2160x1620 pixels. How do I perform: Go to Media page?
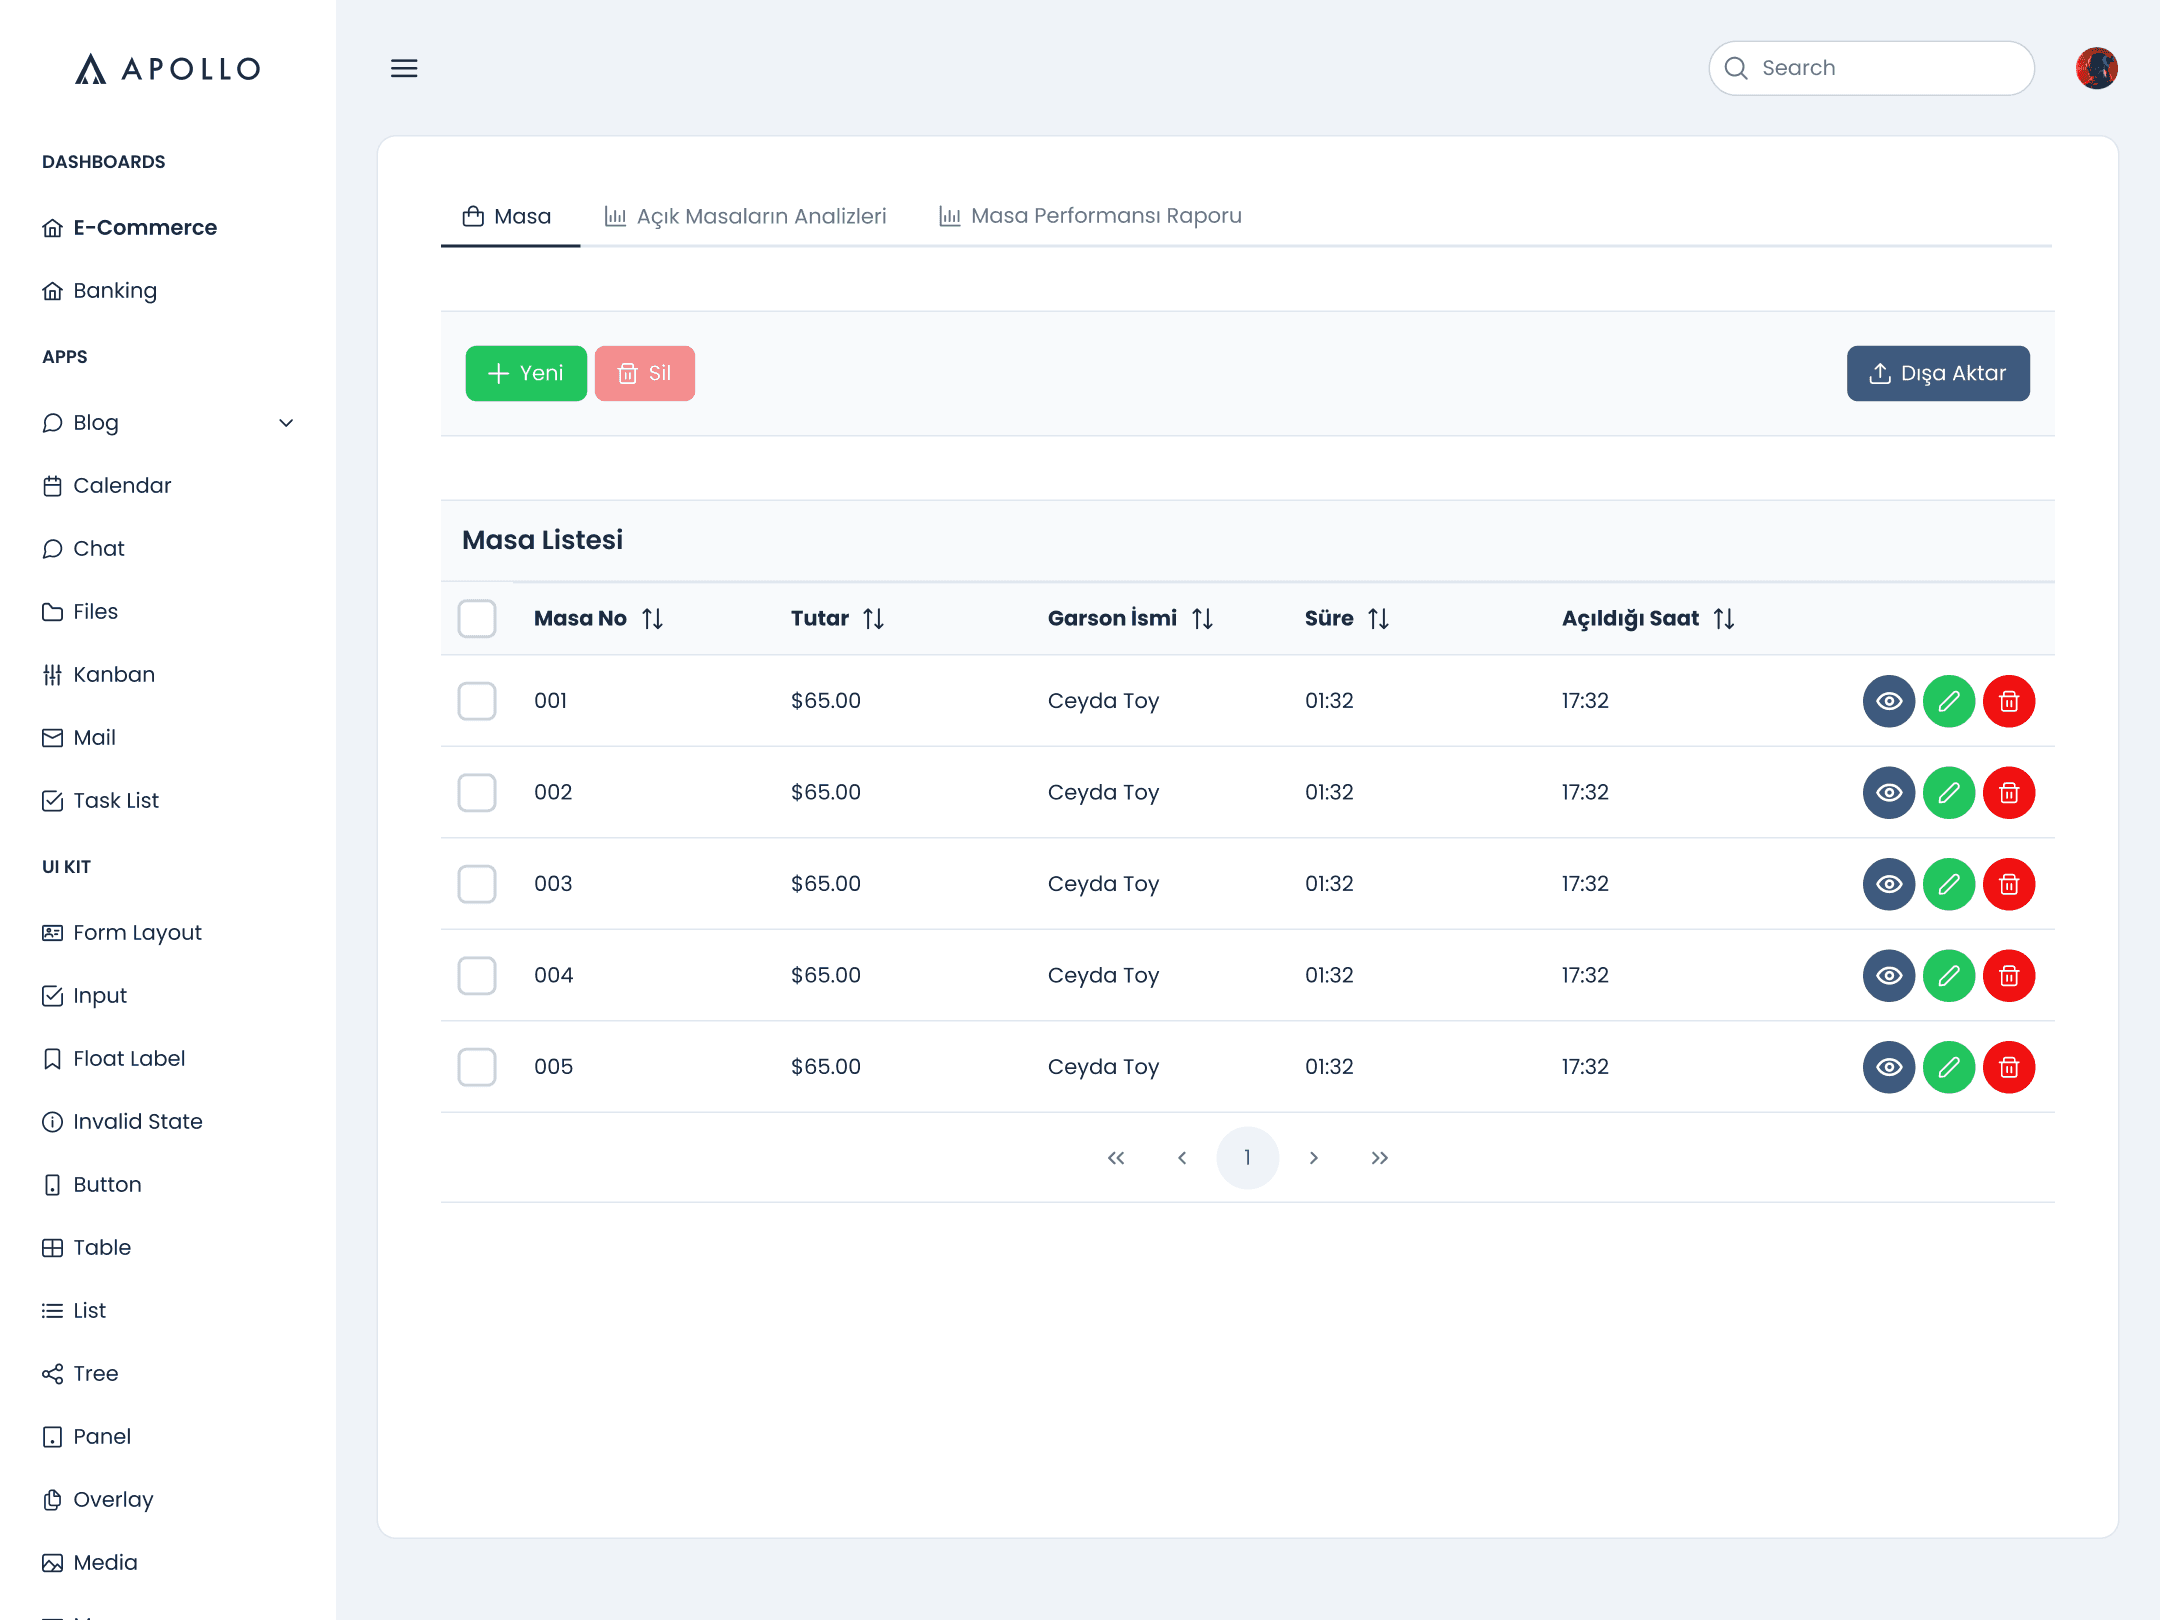89,1563
